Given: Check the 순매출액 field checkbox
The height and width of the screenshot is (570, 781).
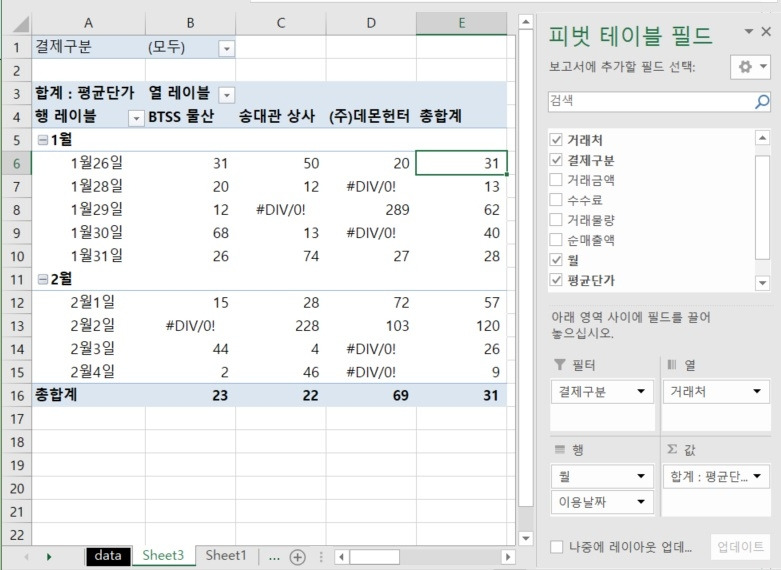Looking at the screenshot, I should [556, 240].
